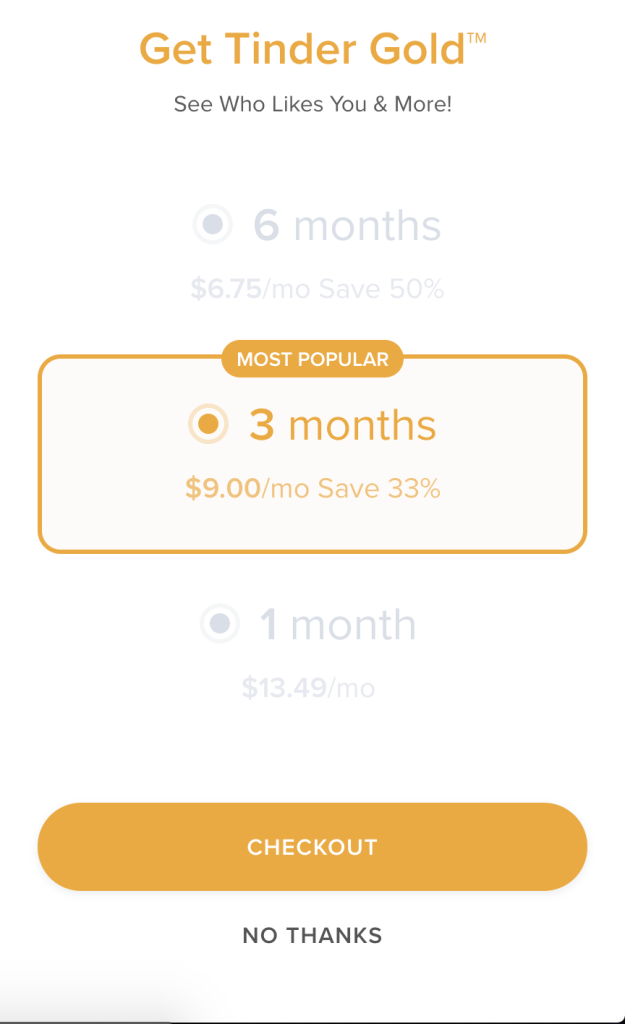Click the "3 months" plan label
This screenshot has height=1024, width=625.
(x=342, y=426)
